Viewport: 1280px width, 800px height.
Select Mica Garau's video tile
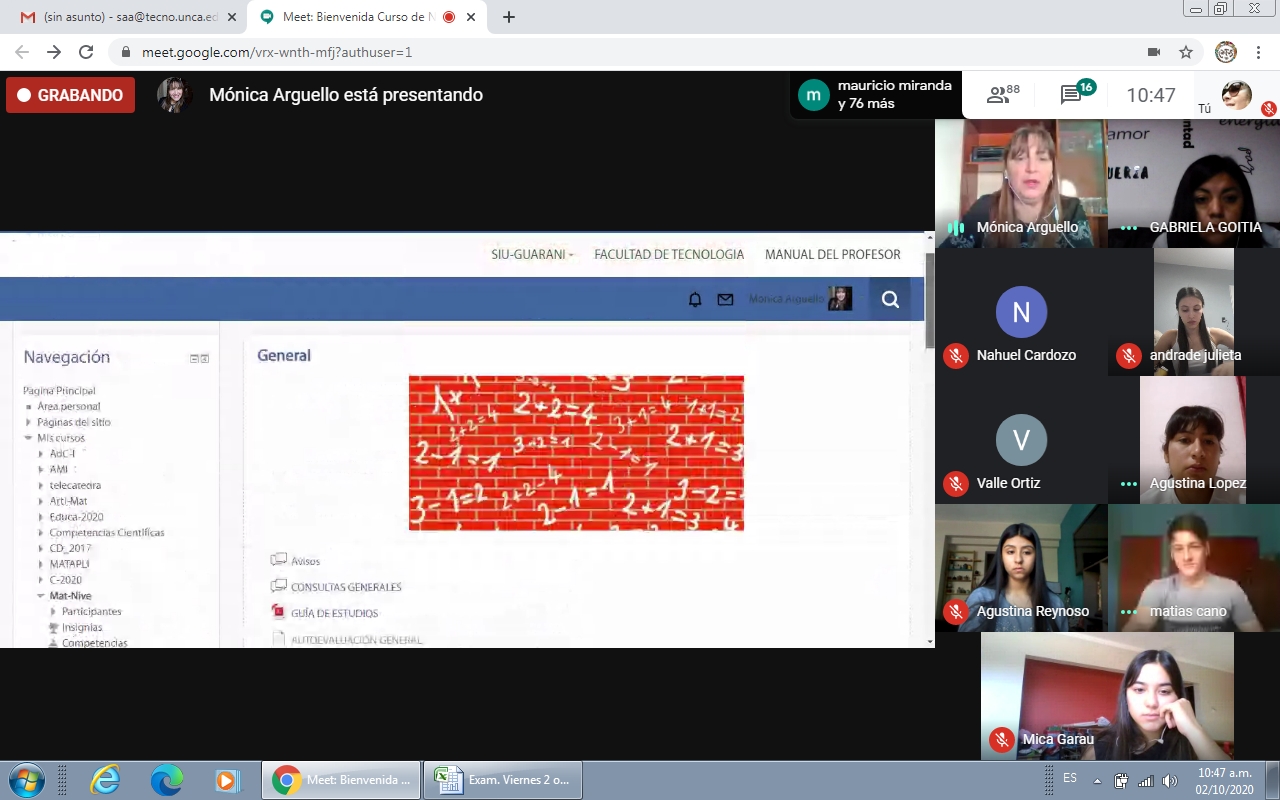point(1107,695)
